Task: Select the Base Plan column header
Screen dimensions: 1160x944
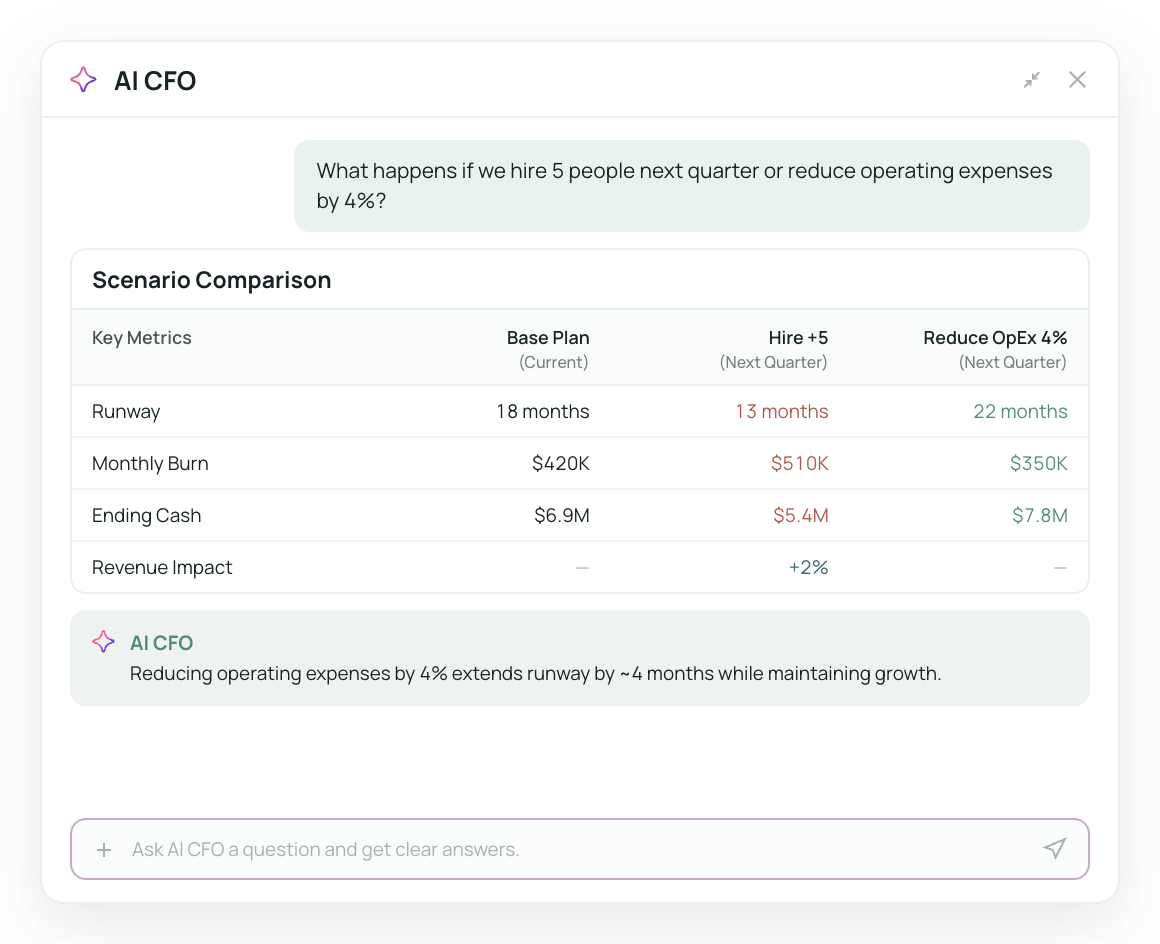Action: pyautogui.click(x=548, y=349)
